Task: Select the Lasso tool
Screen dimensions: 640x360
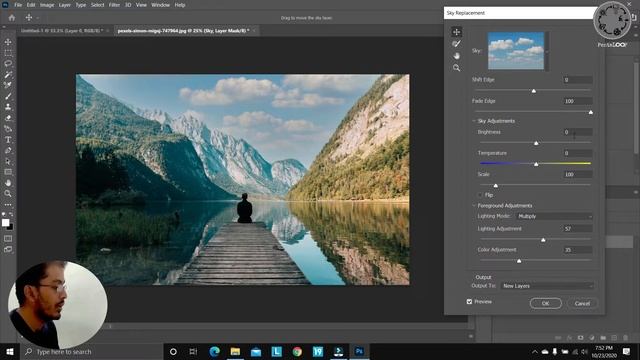Action: point(8,64)
